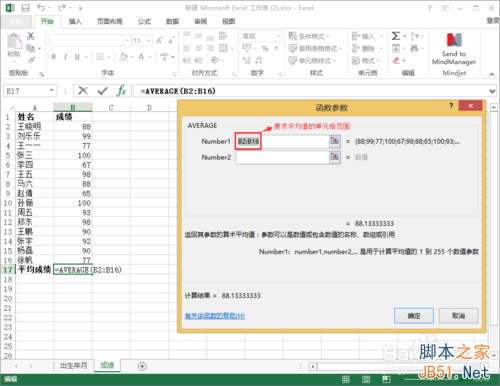Image resolution: width=500 pixels, height=386 pixels.
Task: Click the AutoSum sigma icon
Action: click(396, 36)
